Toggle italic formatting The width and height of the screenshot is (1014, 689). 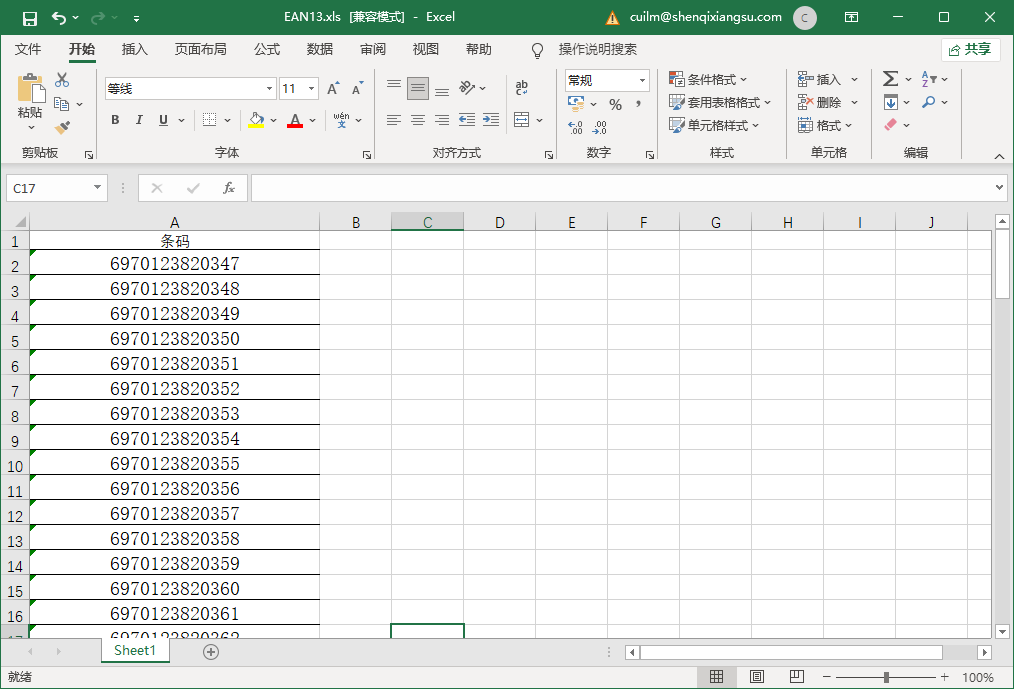(139, 120)
